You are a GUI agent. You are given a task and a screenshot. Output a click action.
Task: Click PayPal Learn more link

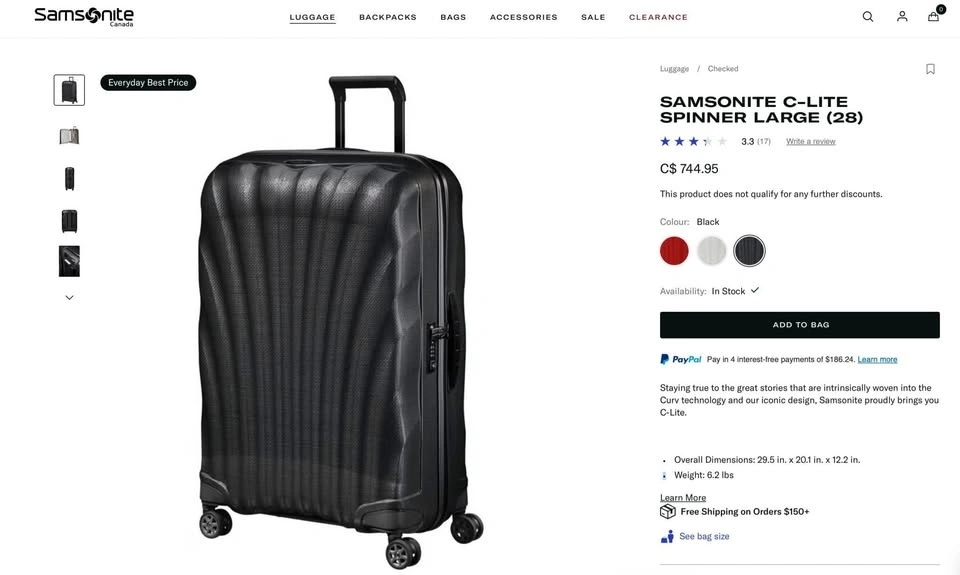point(877,360)
